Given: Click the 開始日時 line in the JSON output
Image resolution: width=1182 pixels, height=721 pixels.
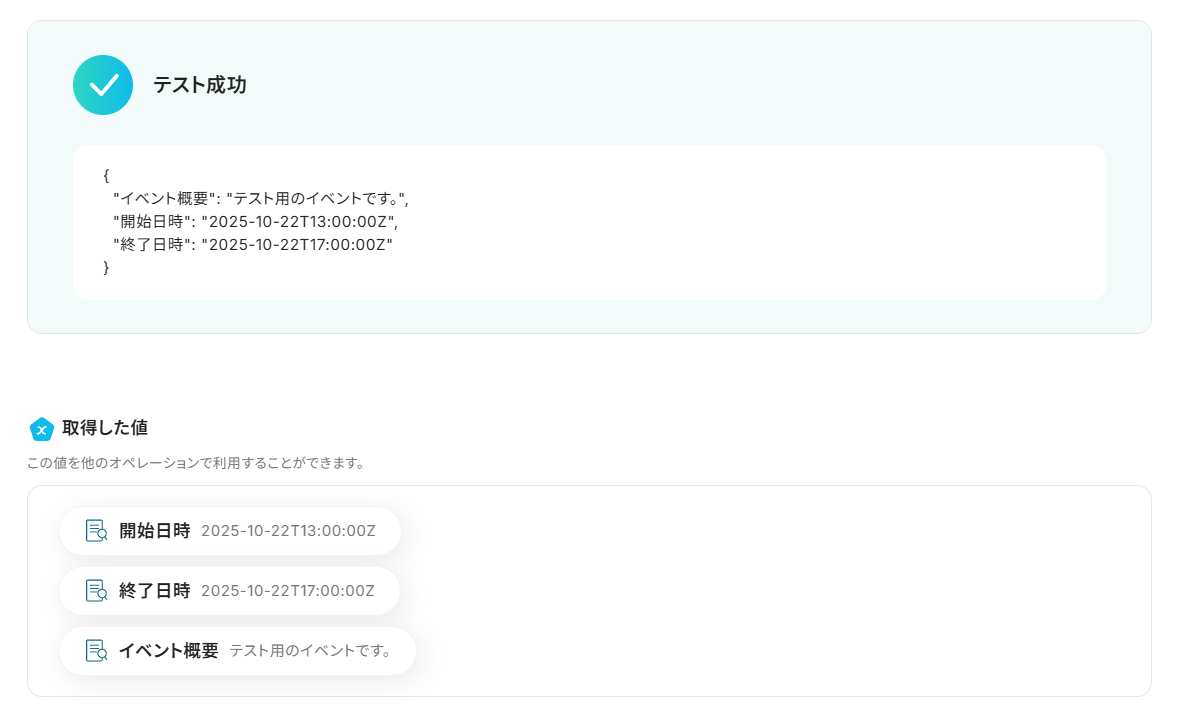Looking at the screenshot, I should 255,221.
